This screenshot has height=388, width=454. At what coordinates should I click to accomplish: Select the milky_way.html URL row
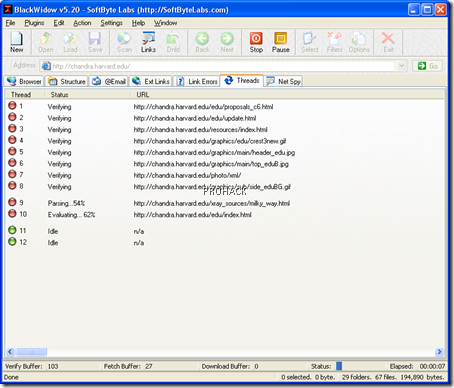212,203
